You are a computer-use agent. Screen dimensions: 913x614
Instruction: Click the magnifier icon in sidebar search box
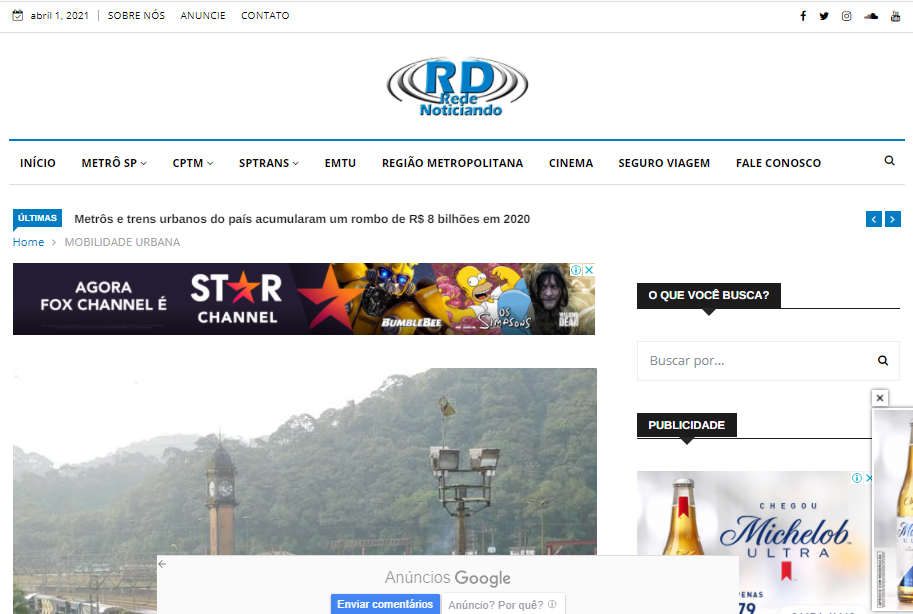883,361
